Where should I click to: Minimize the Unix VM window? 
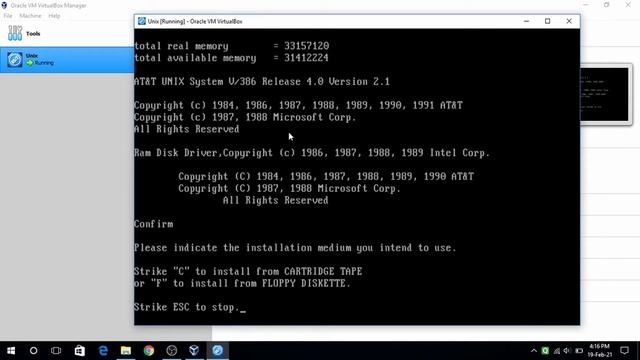(527, 21)
